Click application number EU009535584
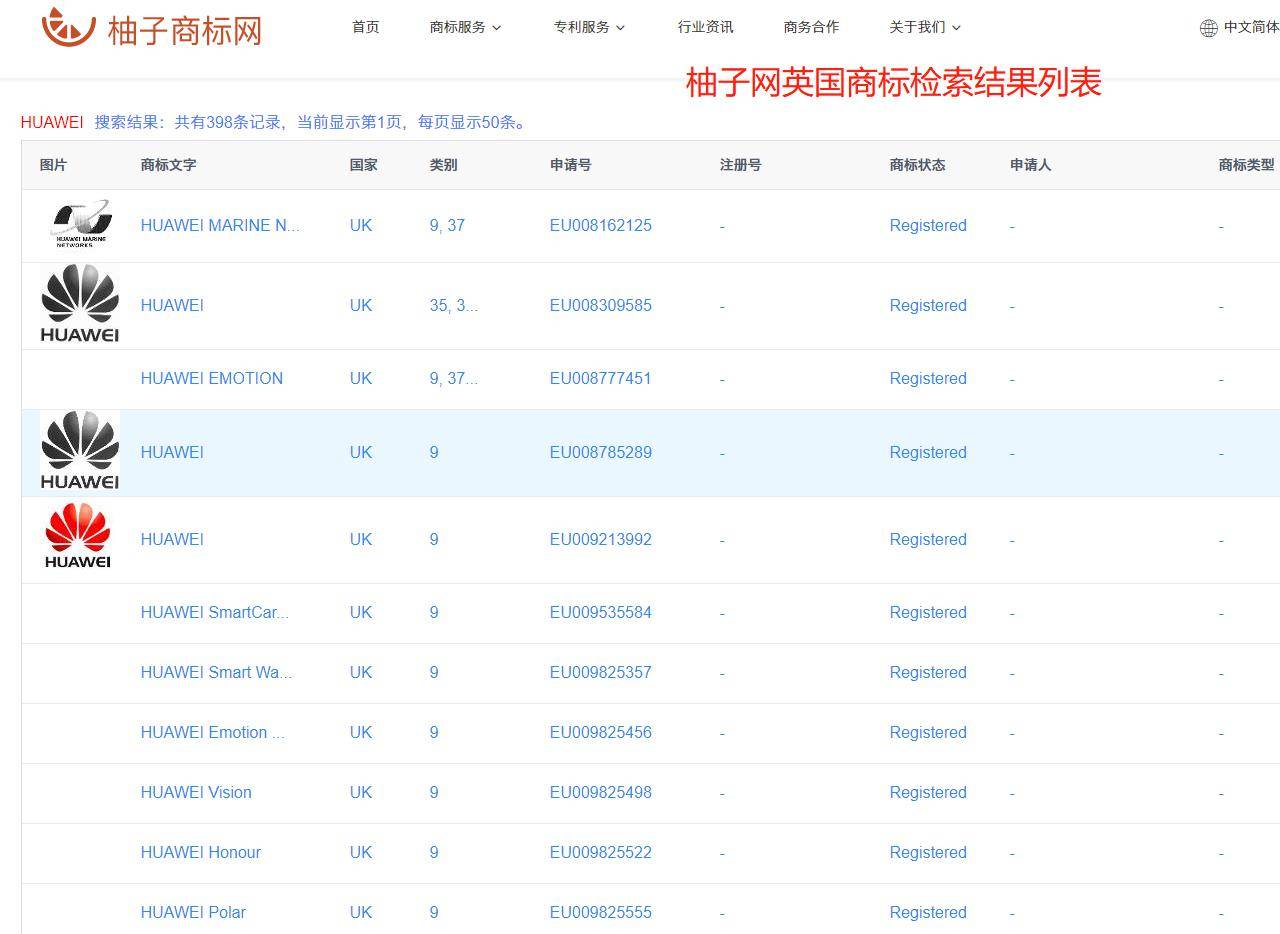Screen dimensions: 1280x934 pos(601,612)
